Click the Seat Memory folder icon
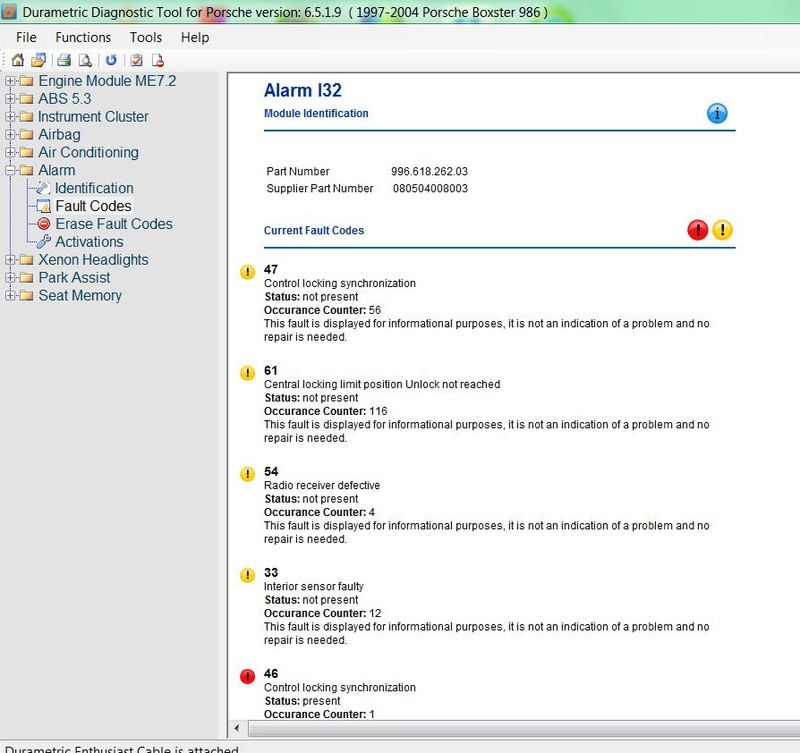This screenshot has height=753, width=800. click(x=26, y=296)
